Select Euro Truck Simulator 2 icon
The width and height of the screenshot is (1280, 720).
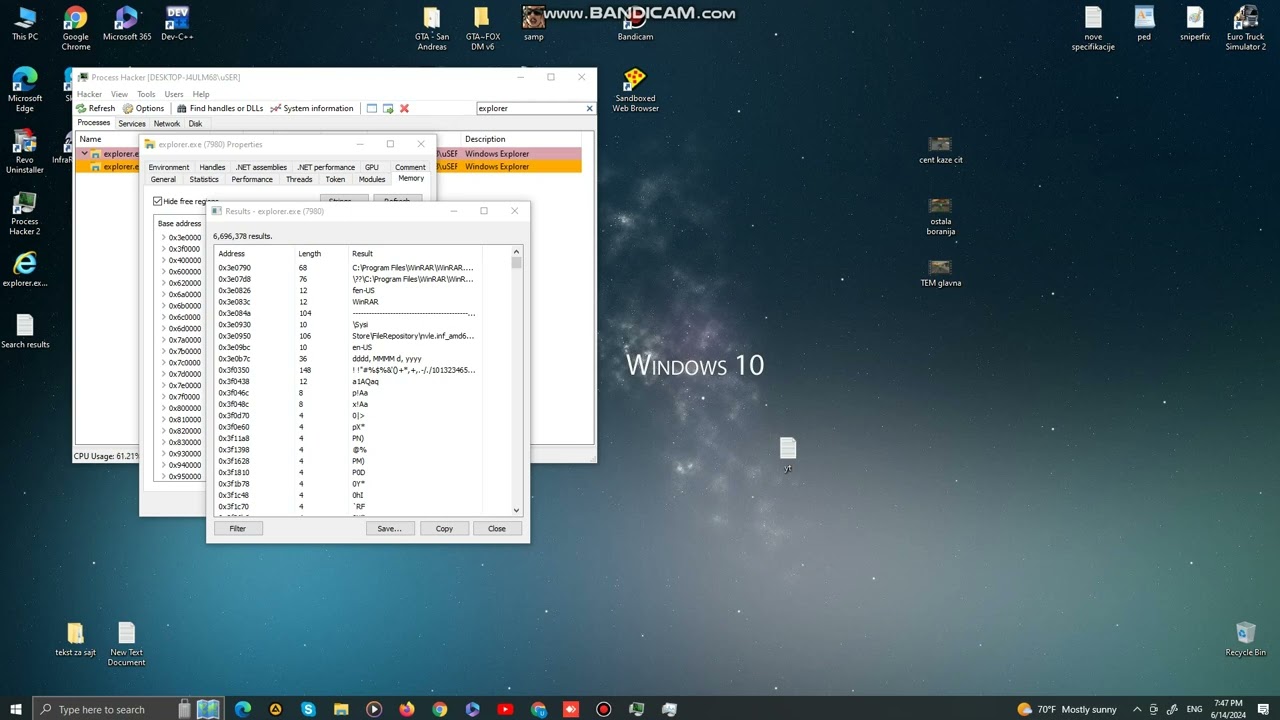coord(1246,28)
